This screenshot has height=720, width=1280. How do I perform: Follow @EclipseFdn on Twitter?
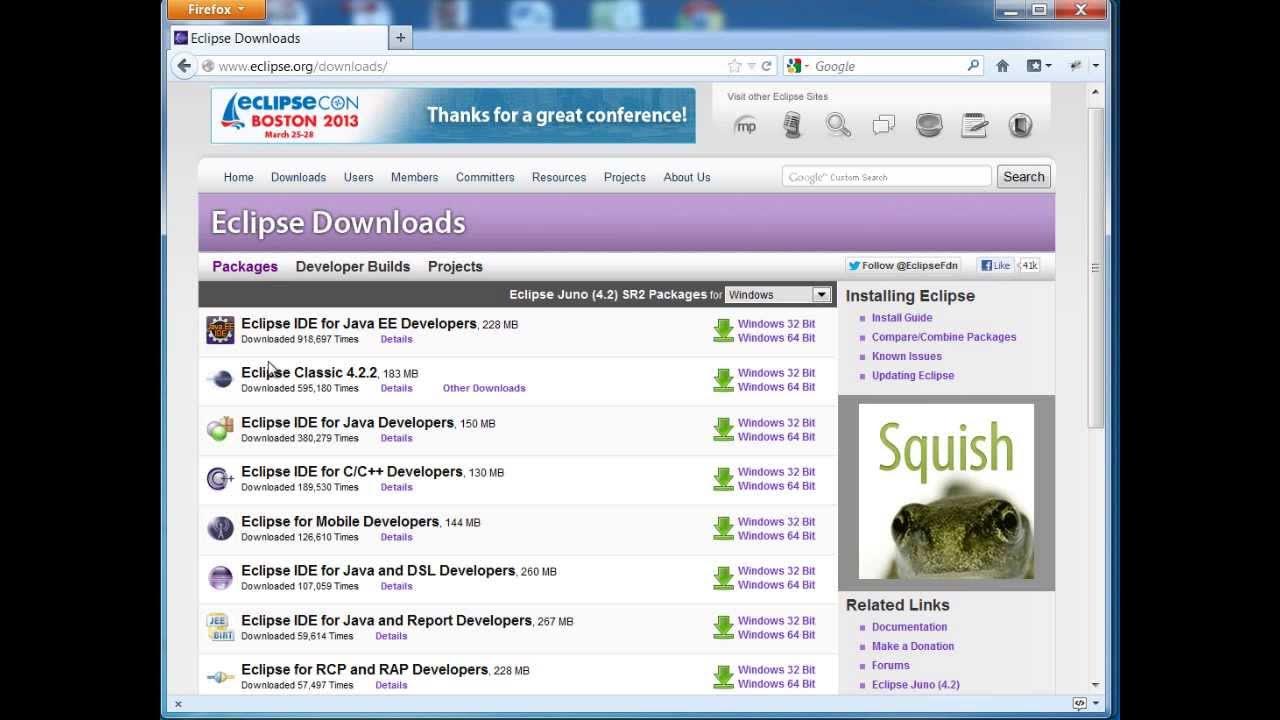coord(903,265)
